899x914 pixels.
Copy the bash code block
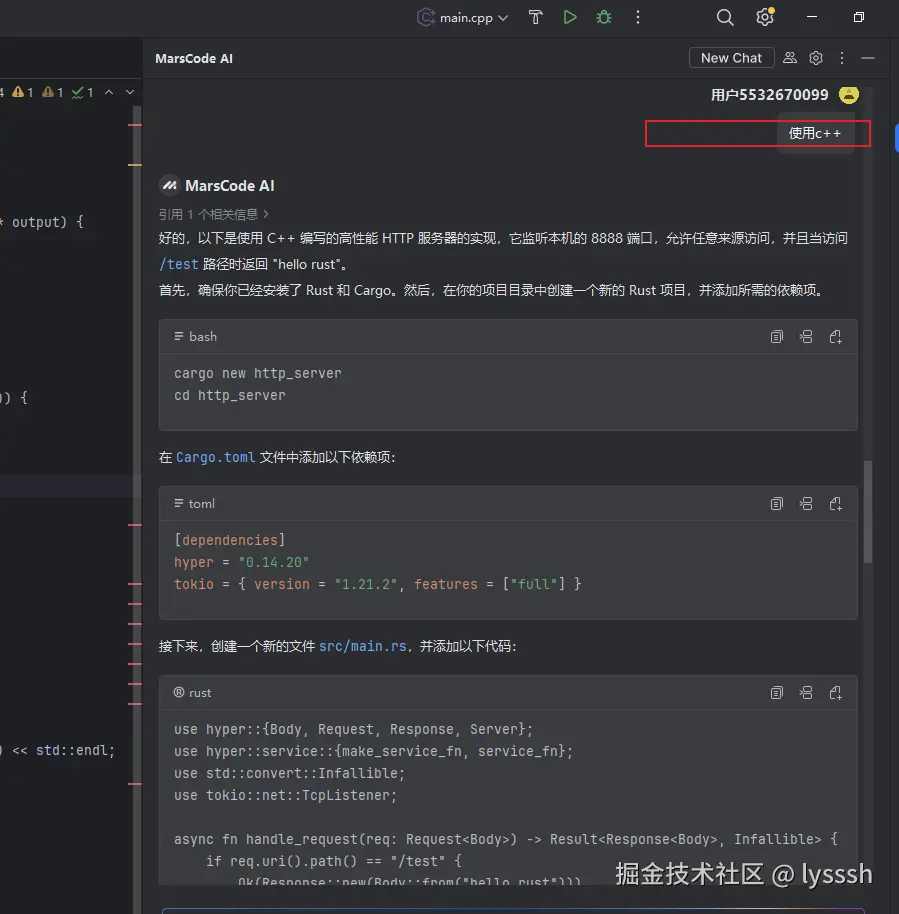(x=777, y=336)
